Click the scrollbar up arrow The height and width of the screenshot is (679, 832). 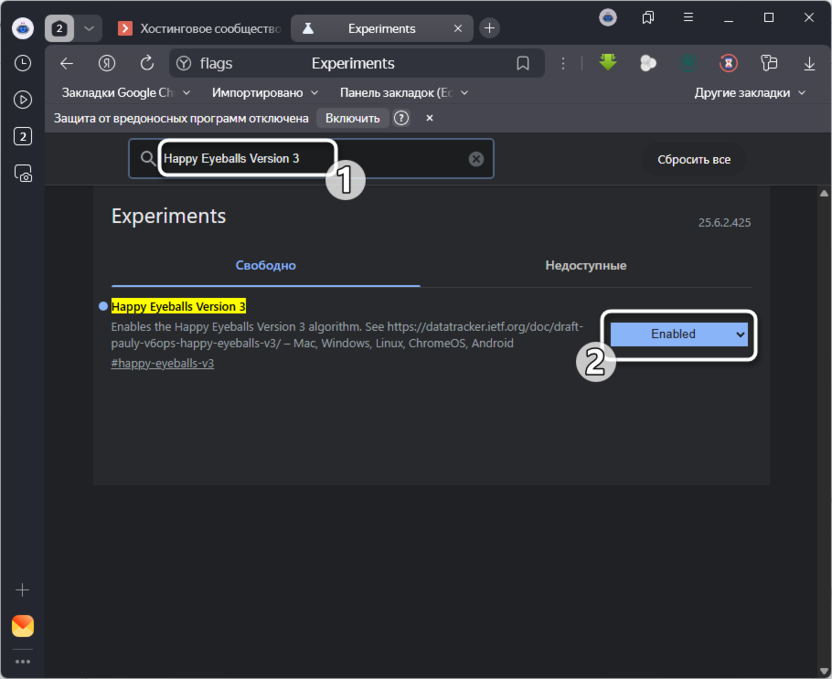(824, 194)
